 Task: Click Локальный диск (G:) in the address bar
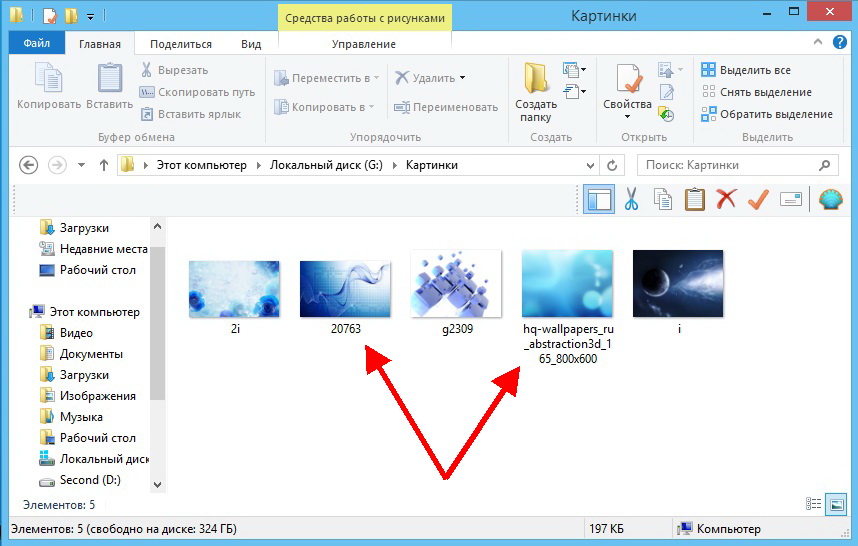(326, 165)
